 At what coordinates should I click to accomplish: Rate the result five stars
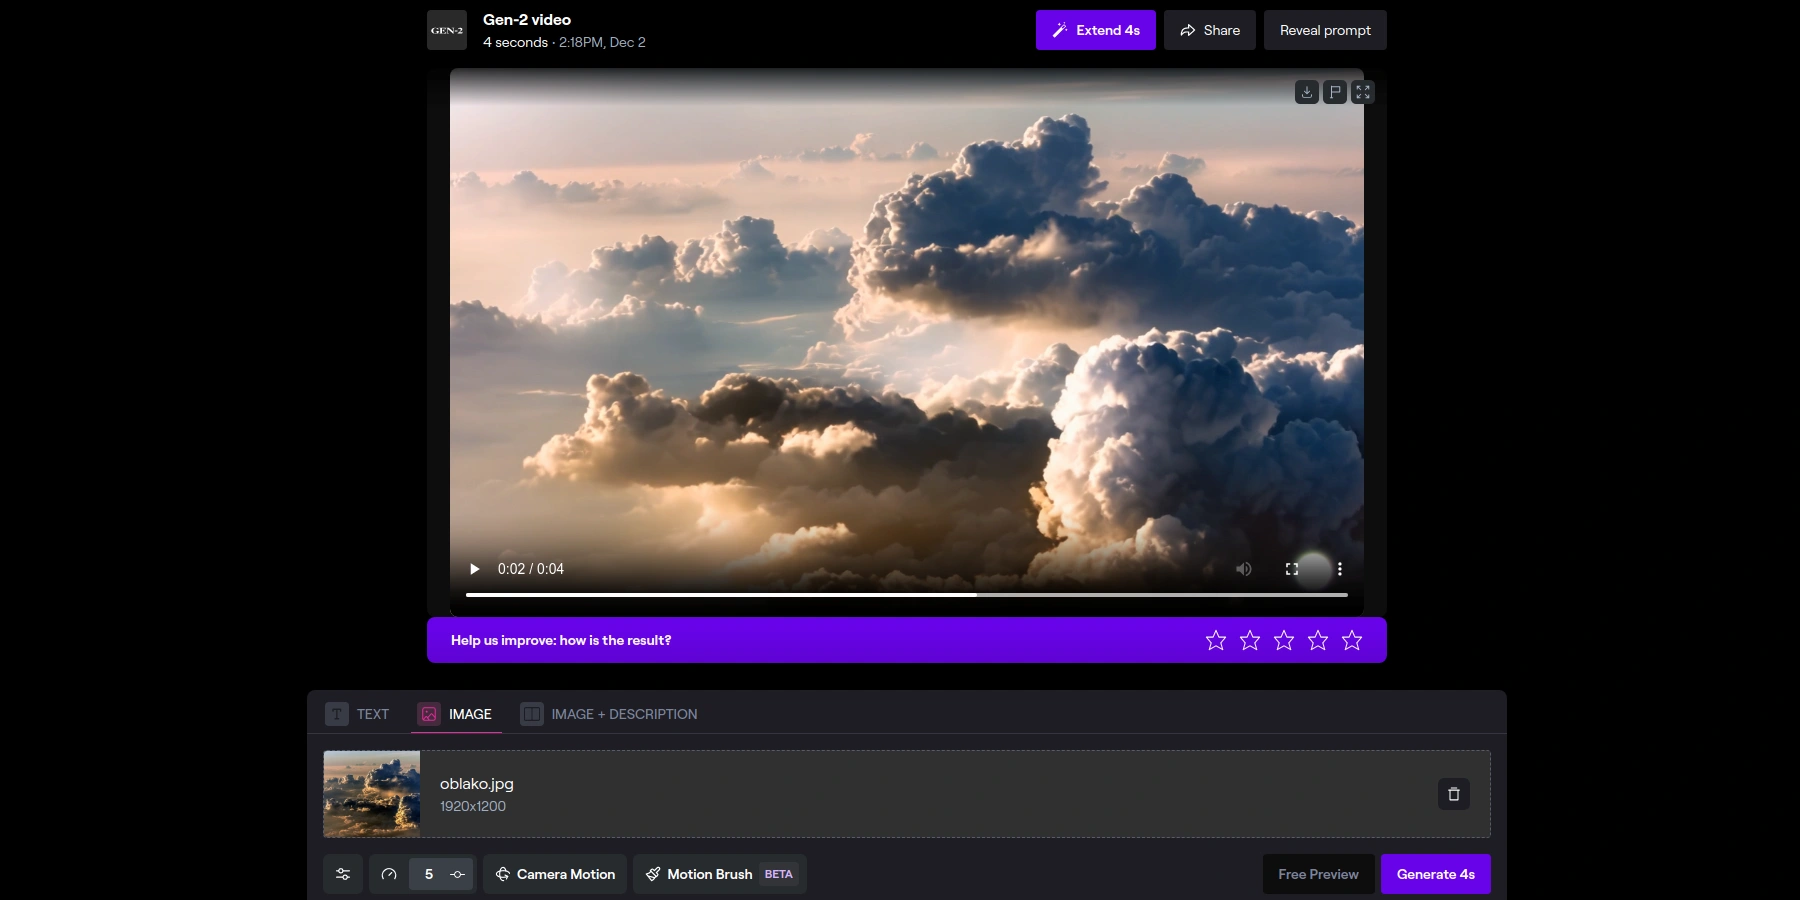click(1351, 640)
